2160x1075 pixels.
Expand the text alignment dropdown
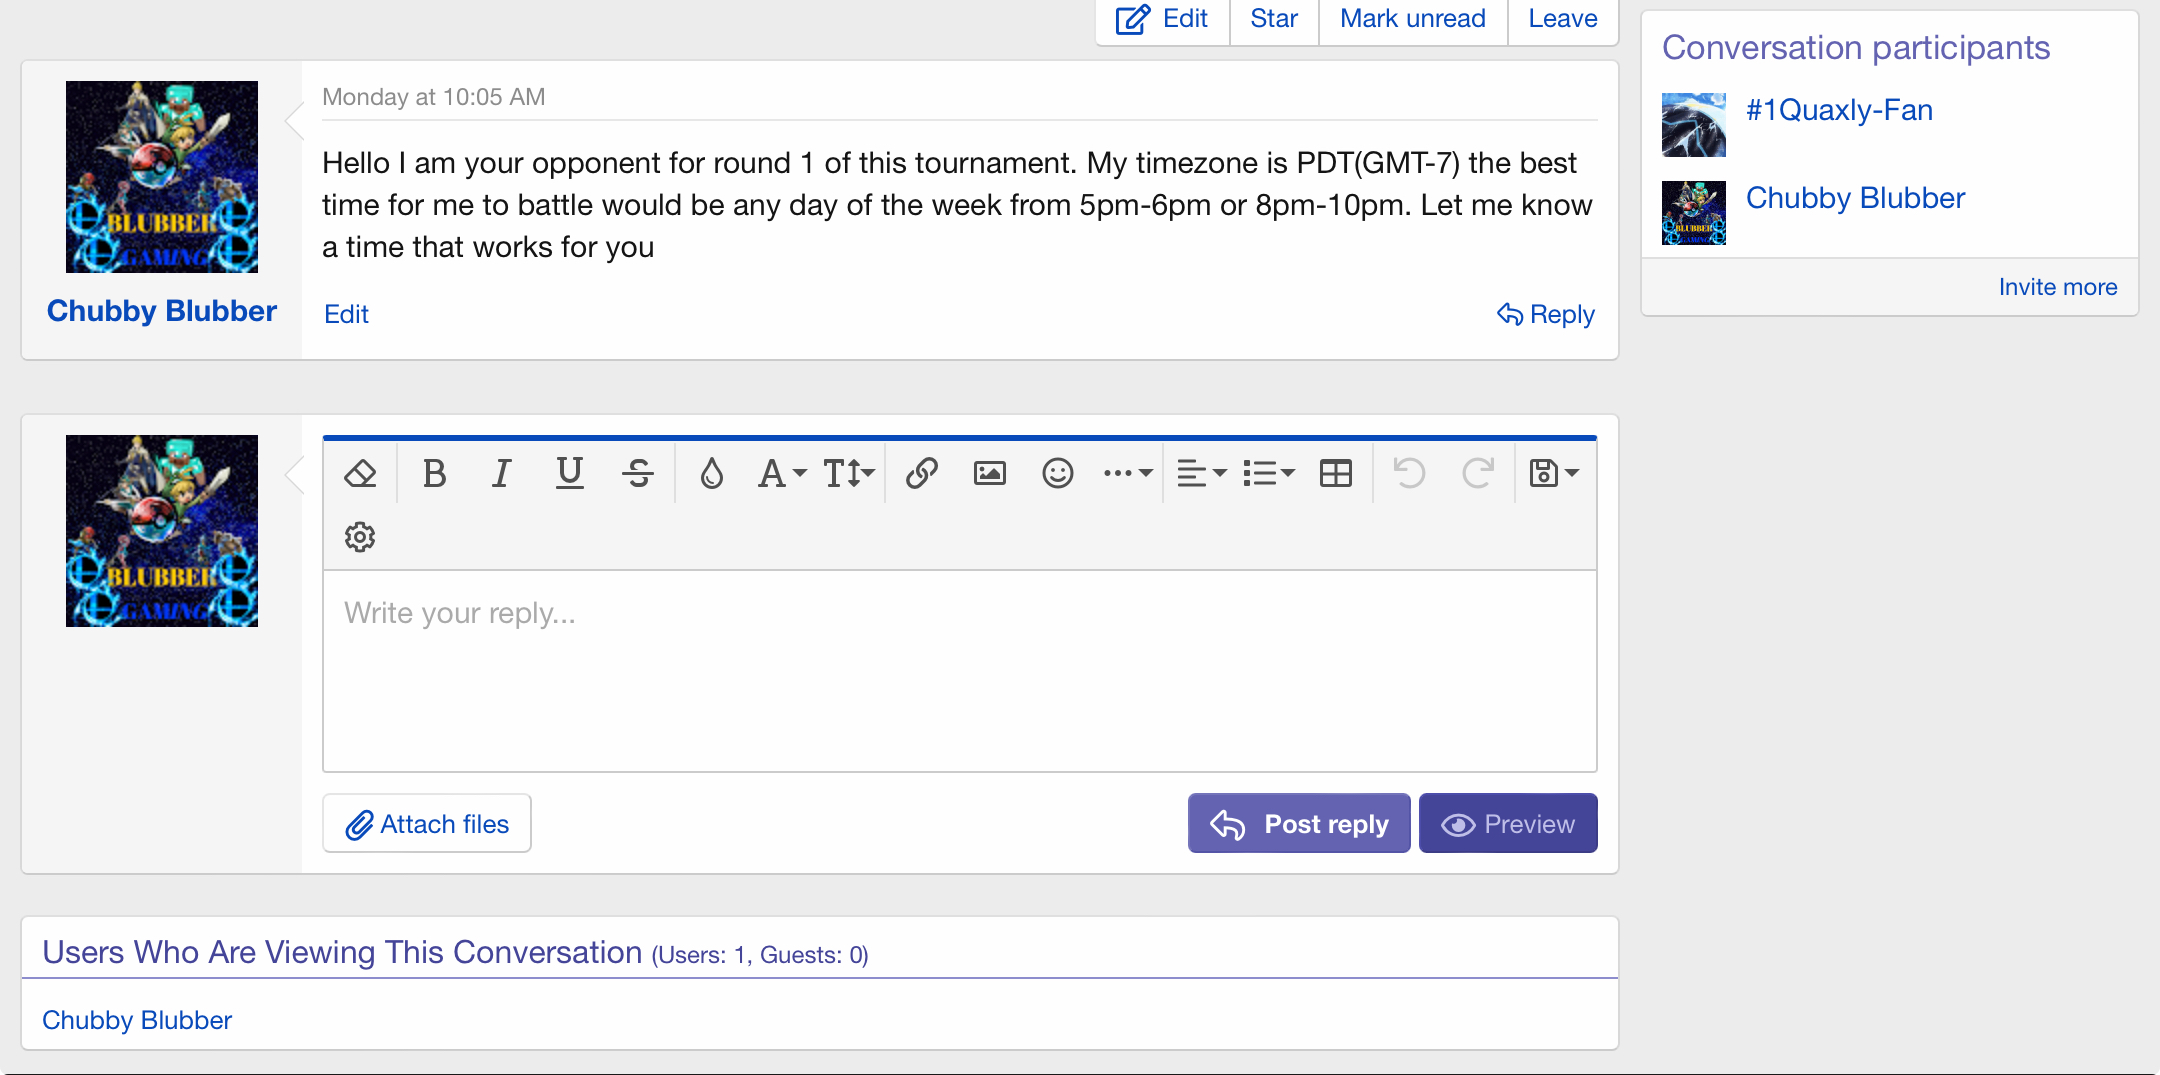[x=1201, y=473]
